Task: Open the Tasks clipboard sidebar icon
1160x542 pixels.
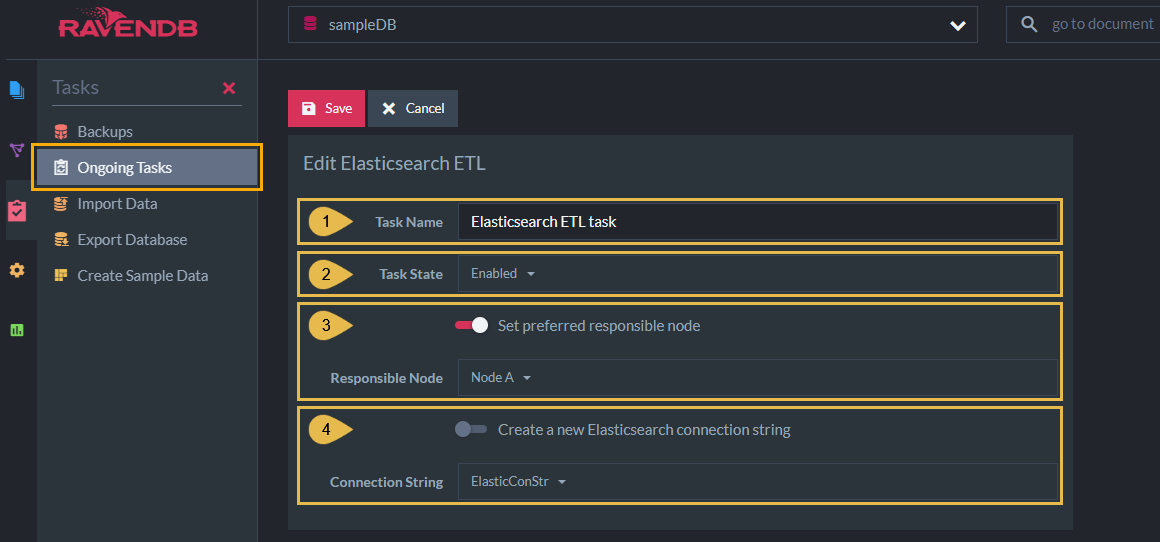Action: click(17, 211)
